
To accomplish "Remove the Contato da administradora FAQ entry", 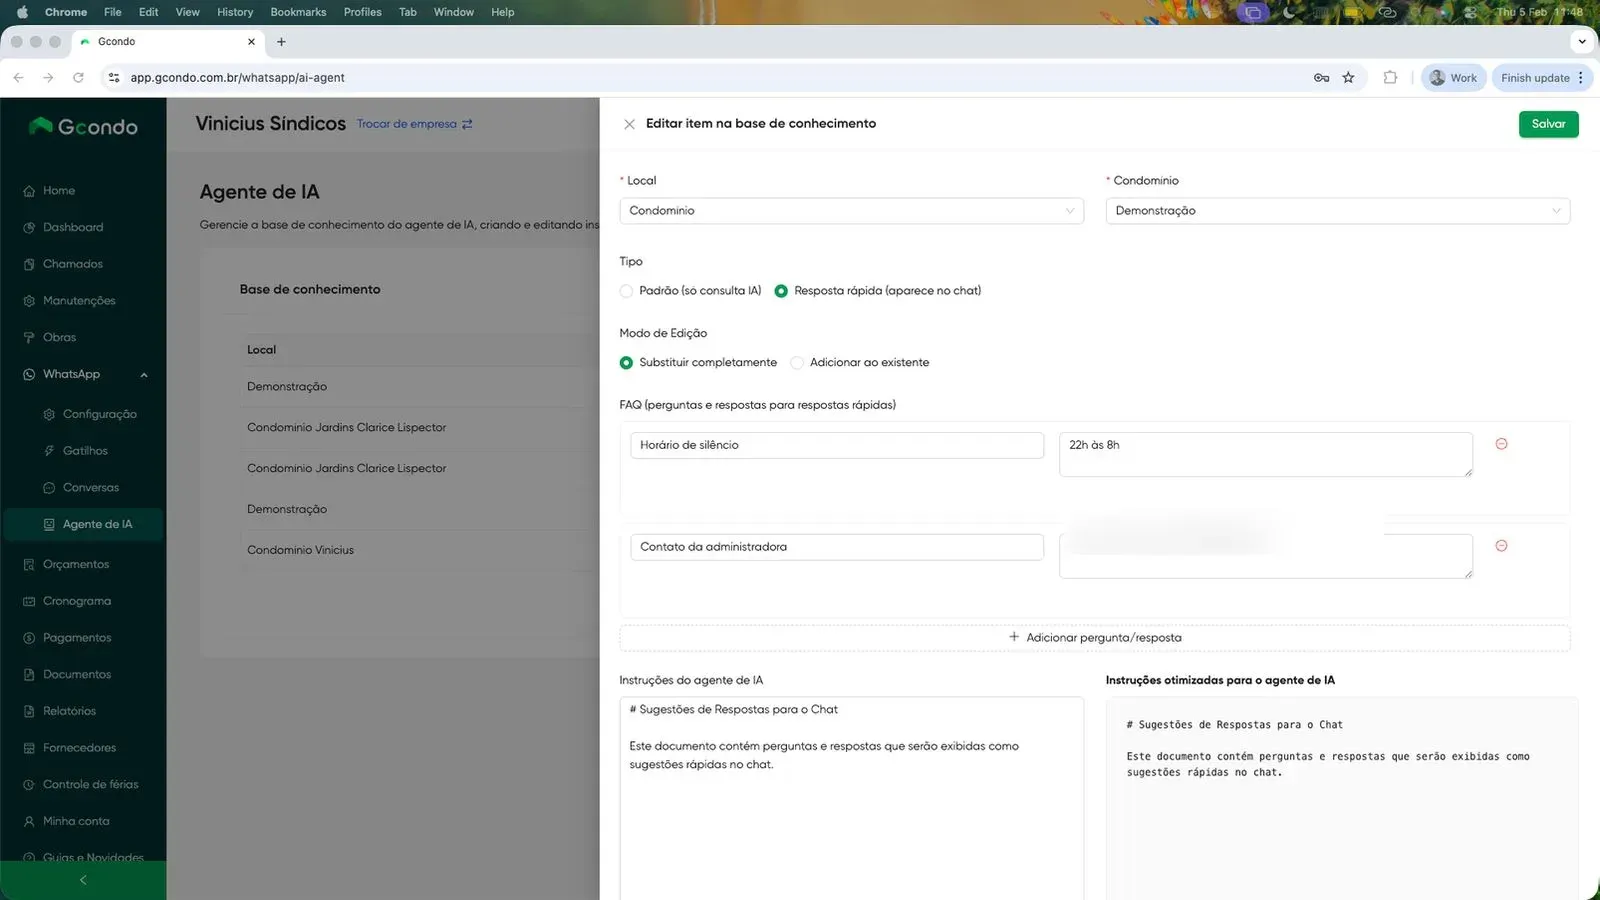I will coord(1501,546).
